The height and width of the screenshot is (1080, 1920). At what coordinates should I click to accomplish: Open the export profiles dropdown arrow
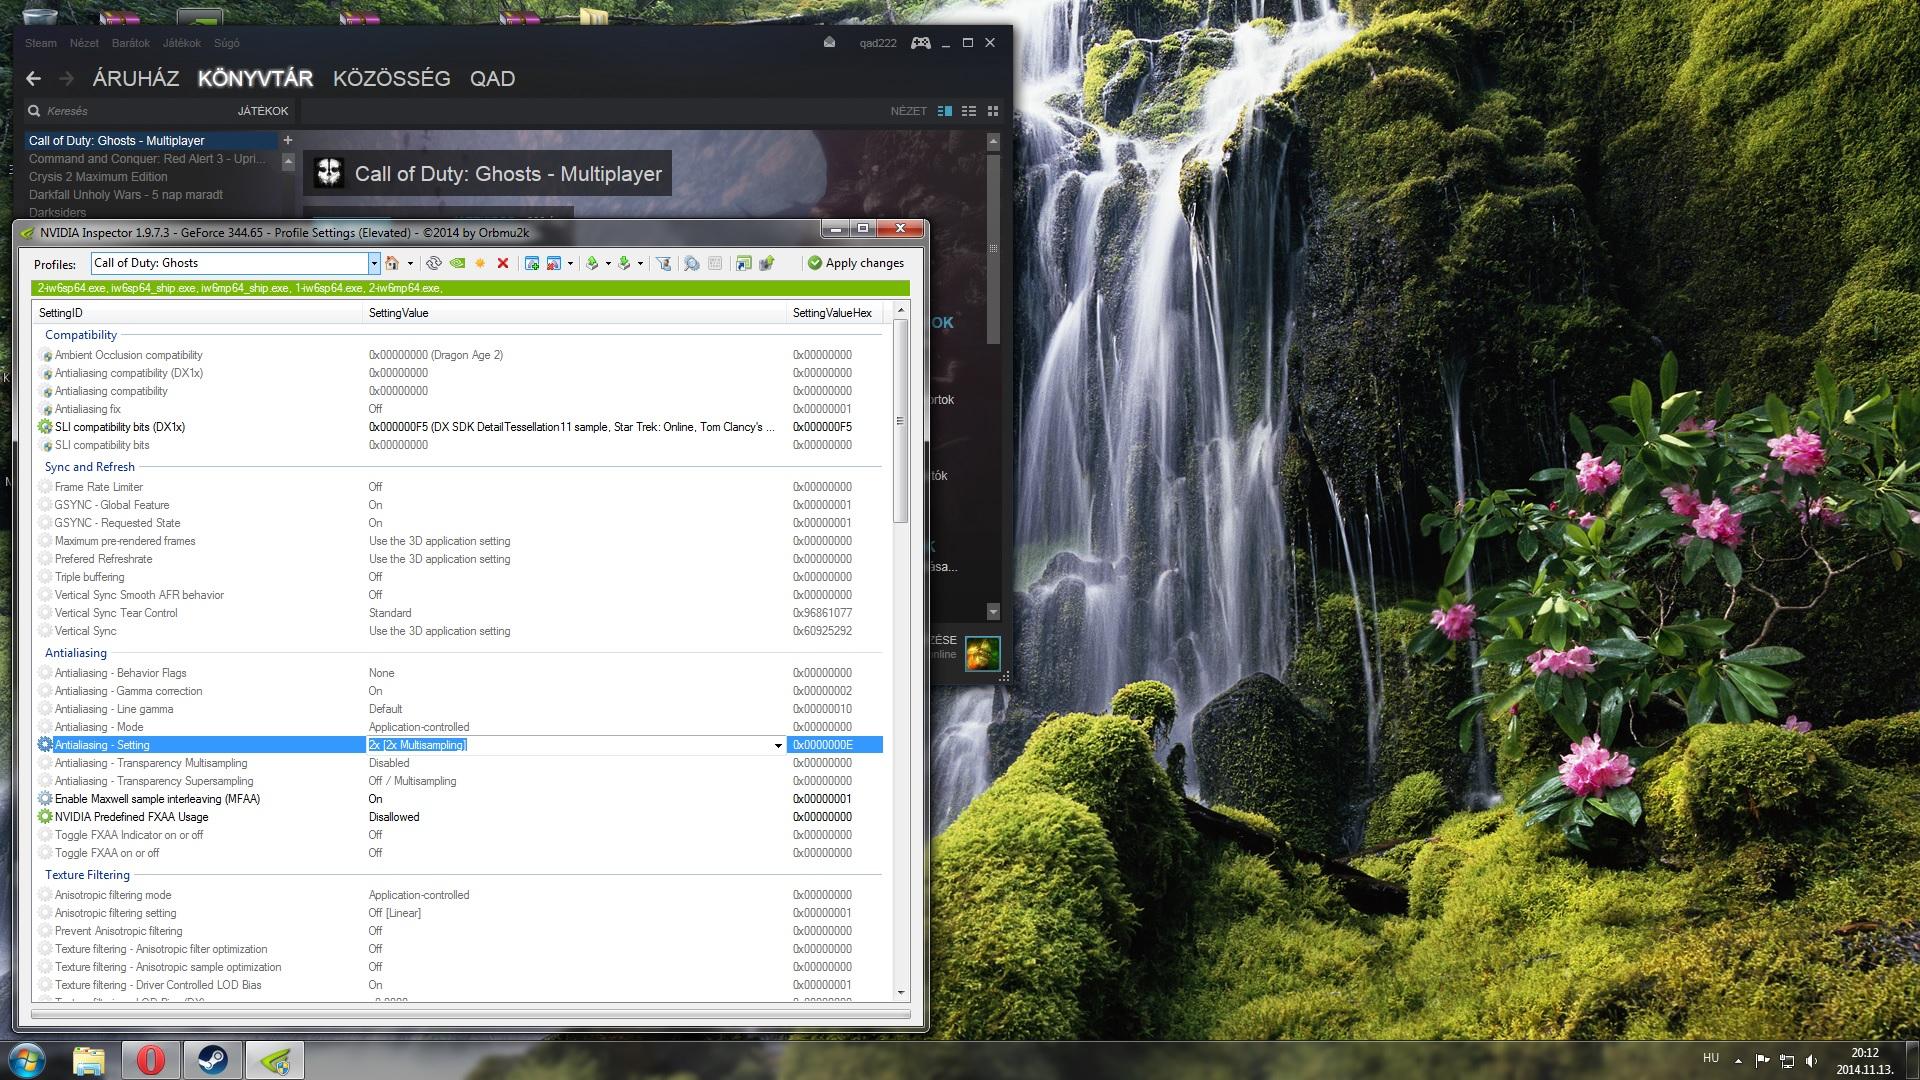(608, 264)
